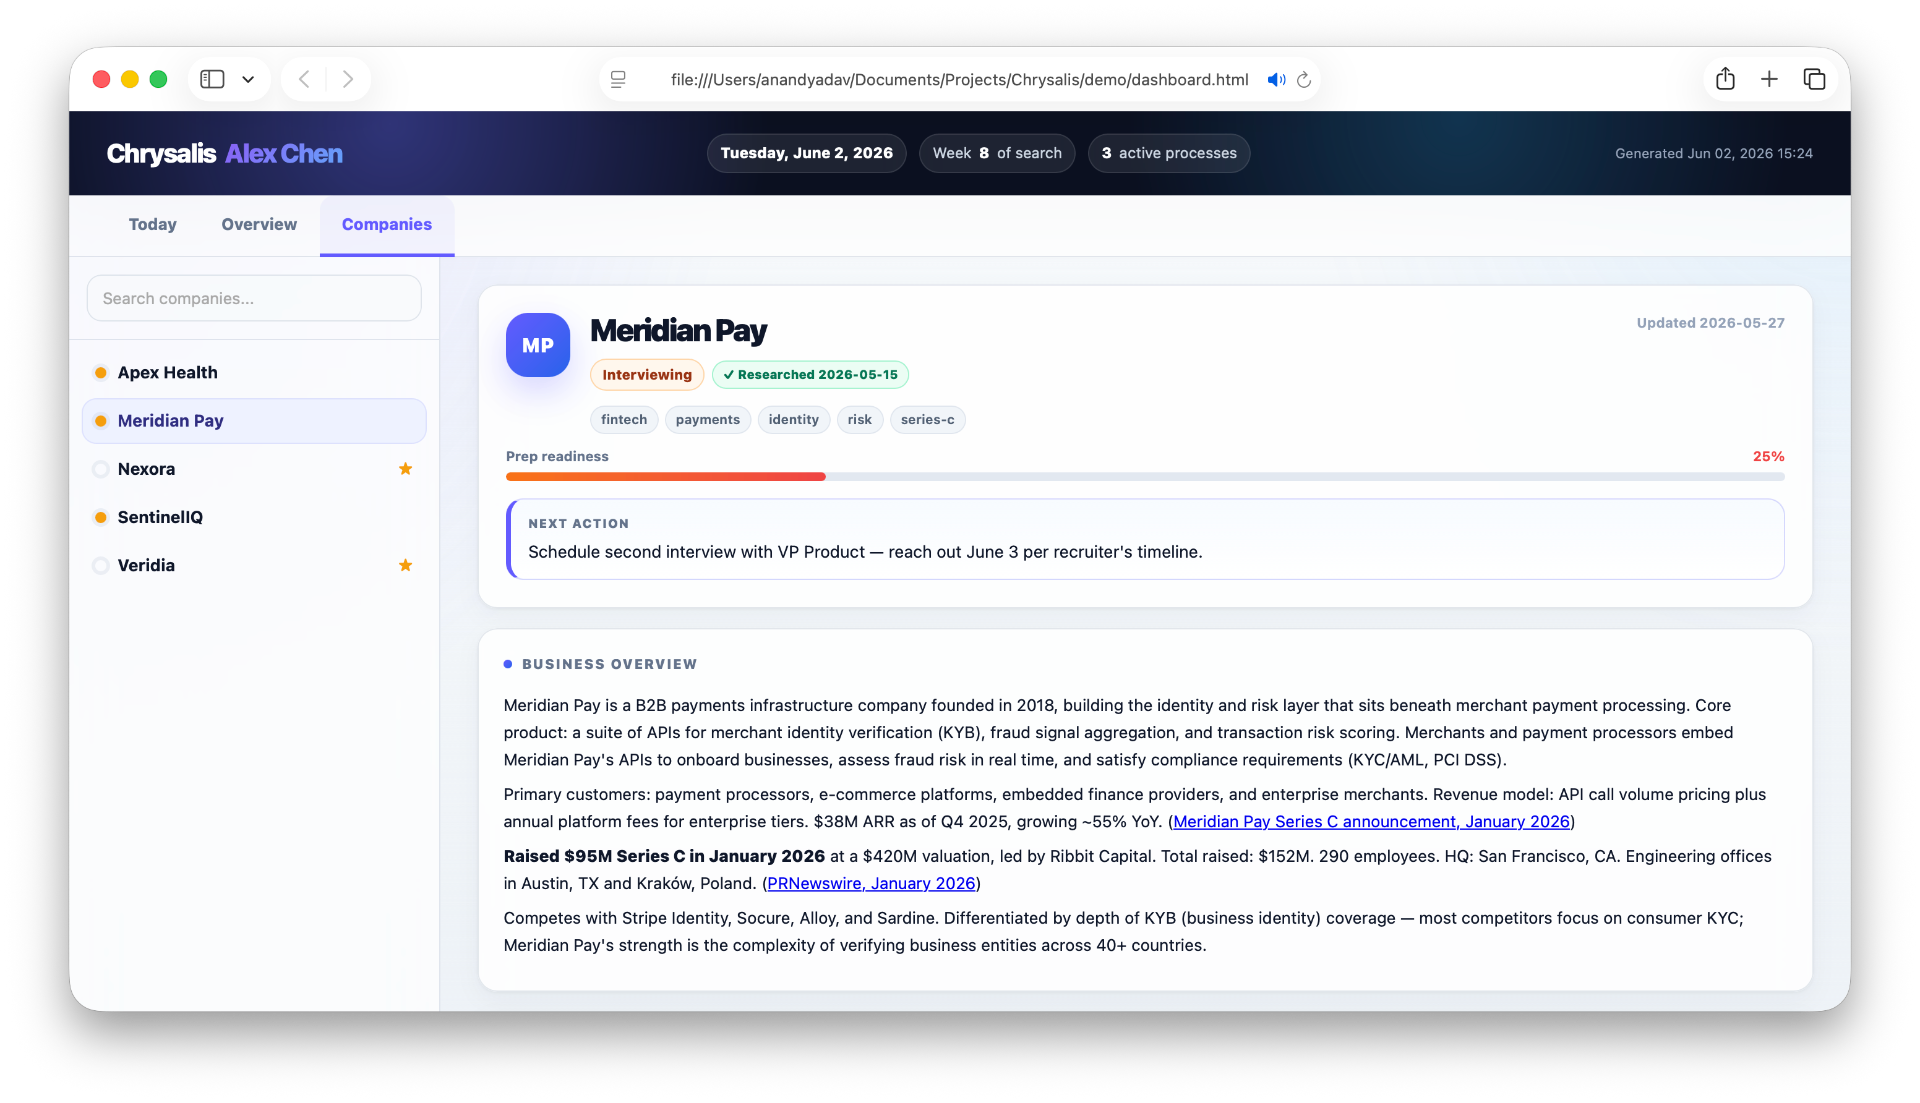1920x1103 pixels.
Task: Click the payments tag
Action: [707, 419]
